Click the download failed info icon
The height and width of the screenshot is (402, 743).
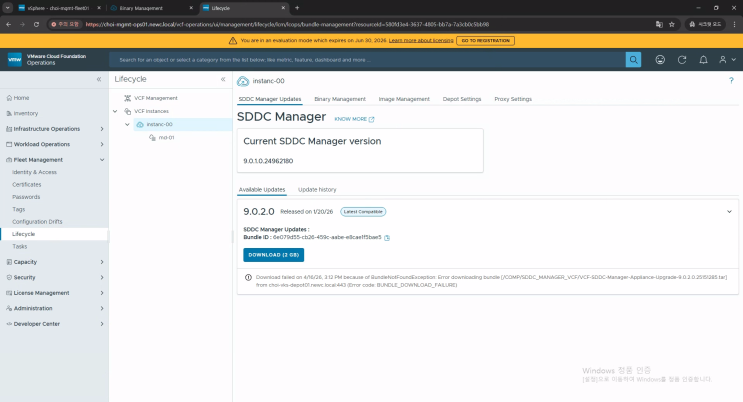coord(248,277)
